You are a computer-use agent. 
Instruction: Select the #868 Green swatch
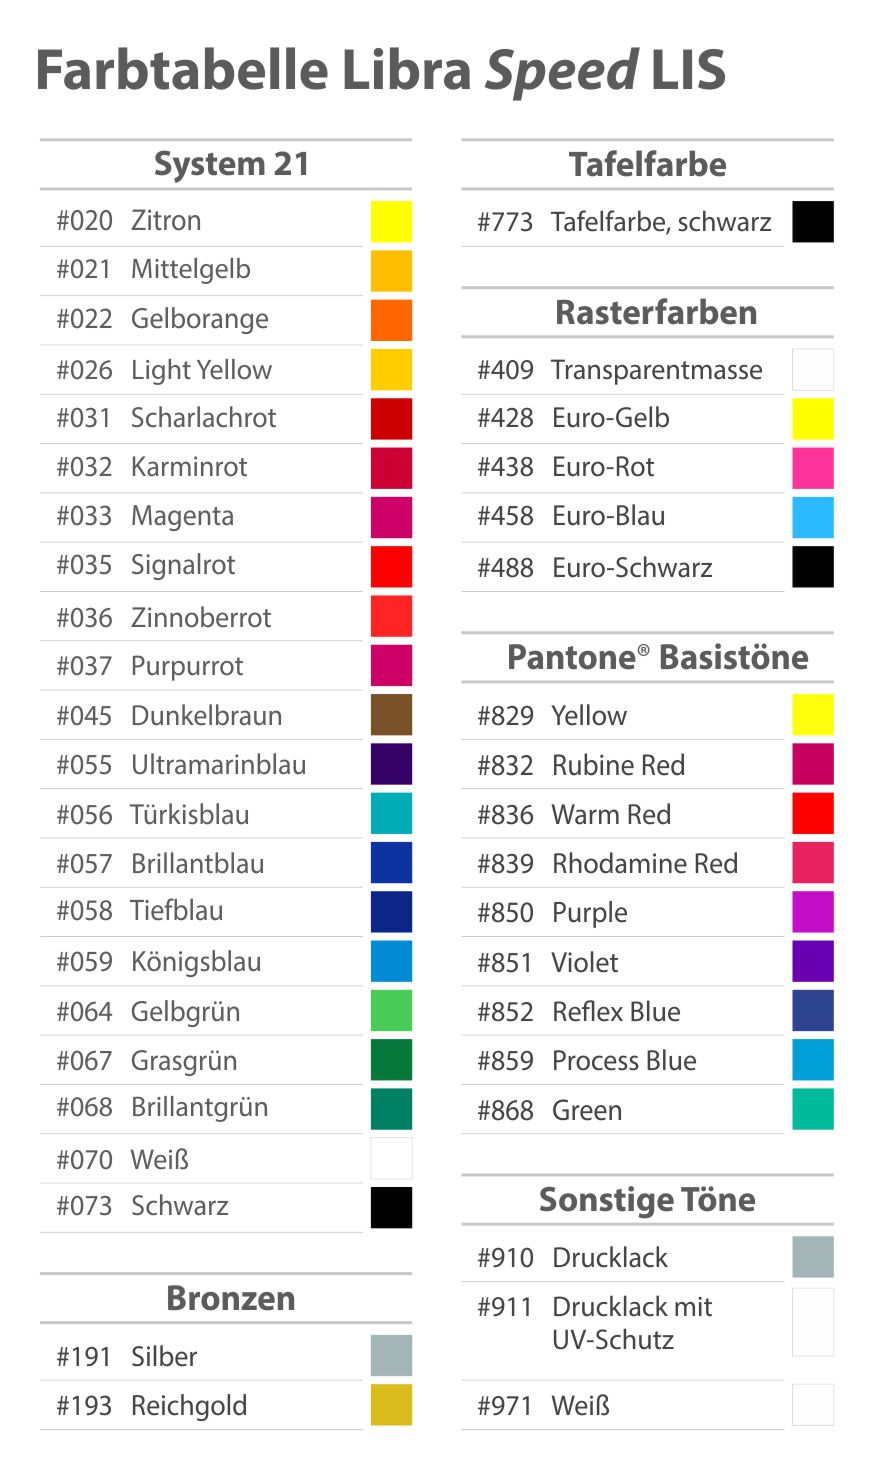tap(813, 1109)
